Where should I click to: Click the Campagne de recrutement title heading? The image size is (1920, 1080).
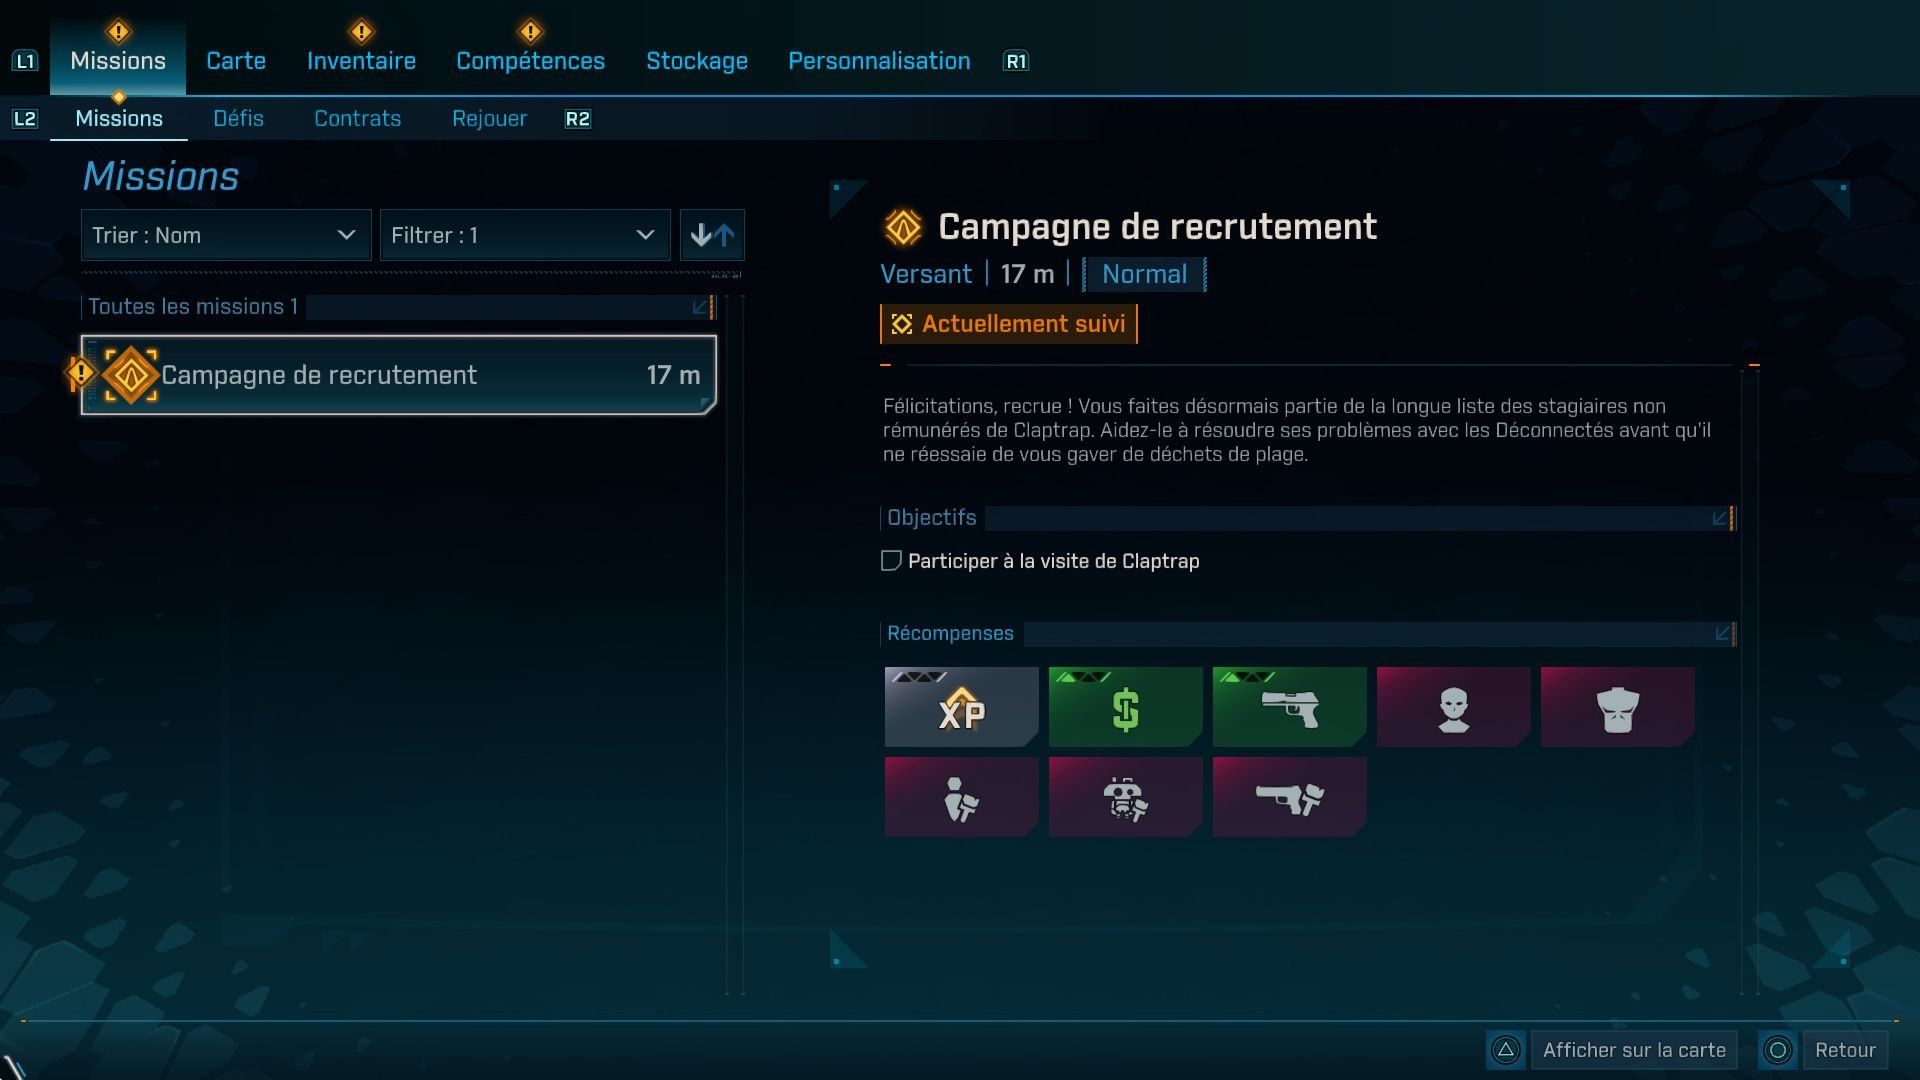click(x=1157, y=227)
